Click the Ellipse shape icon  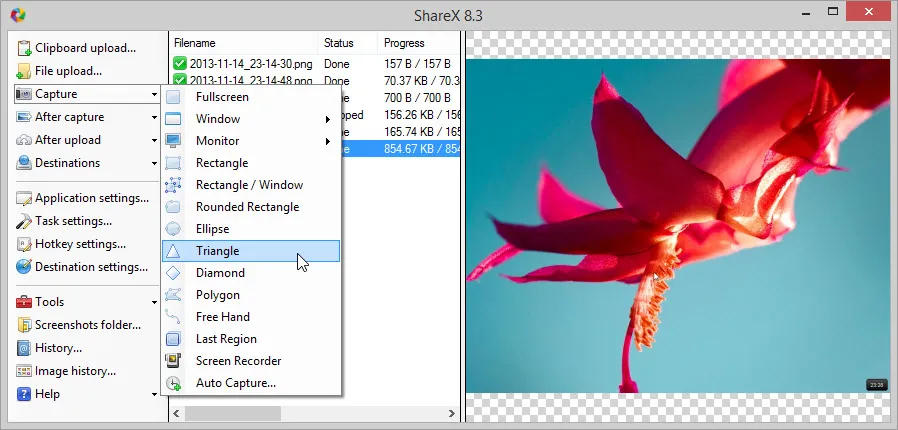[173, 229]
